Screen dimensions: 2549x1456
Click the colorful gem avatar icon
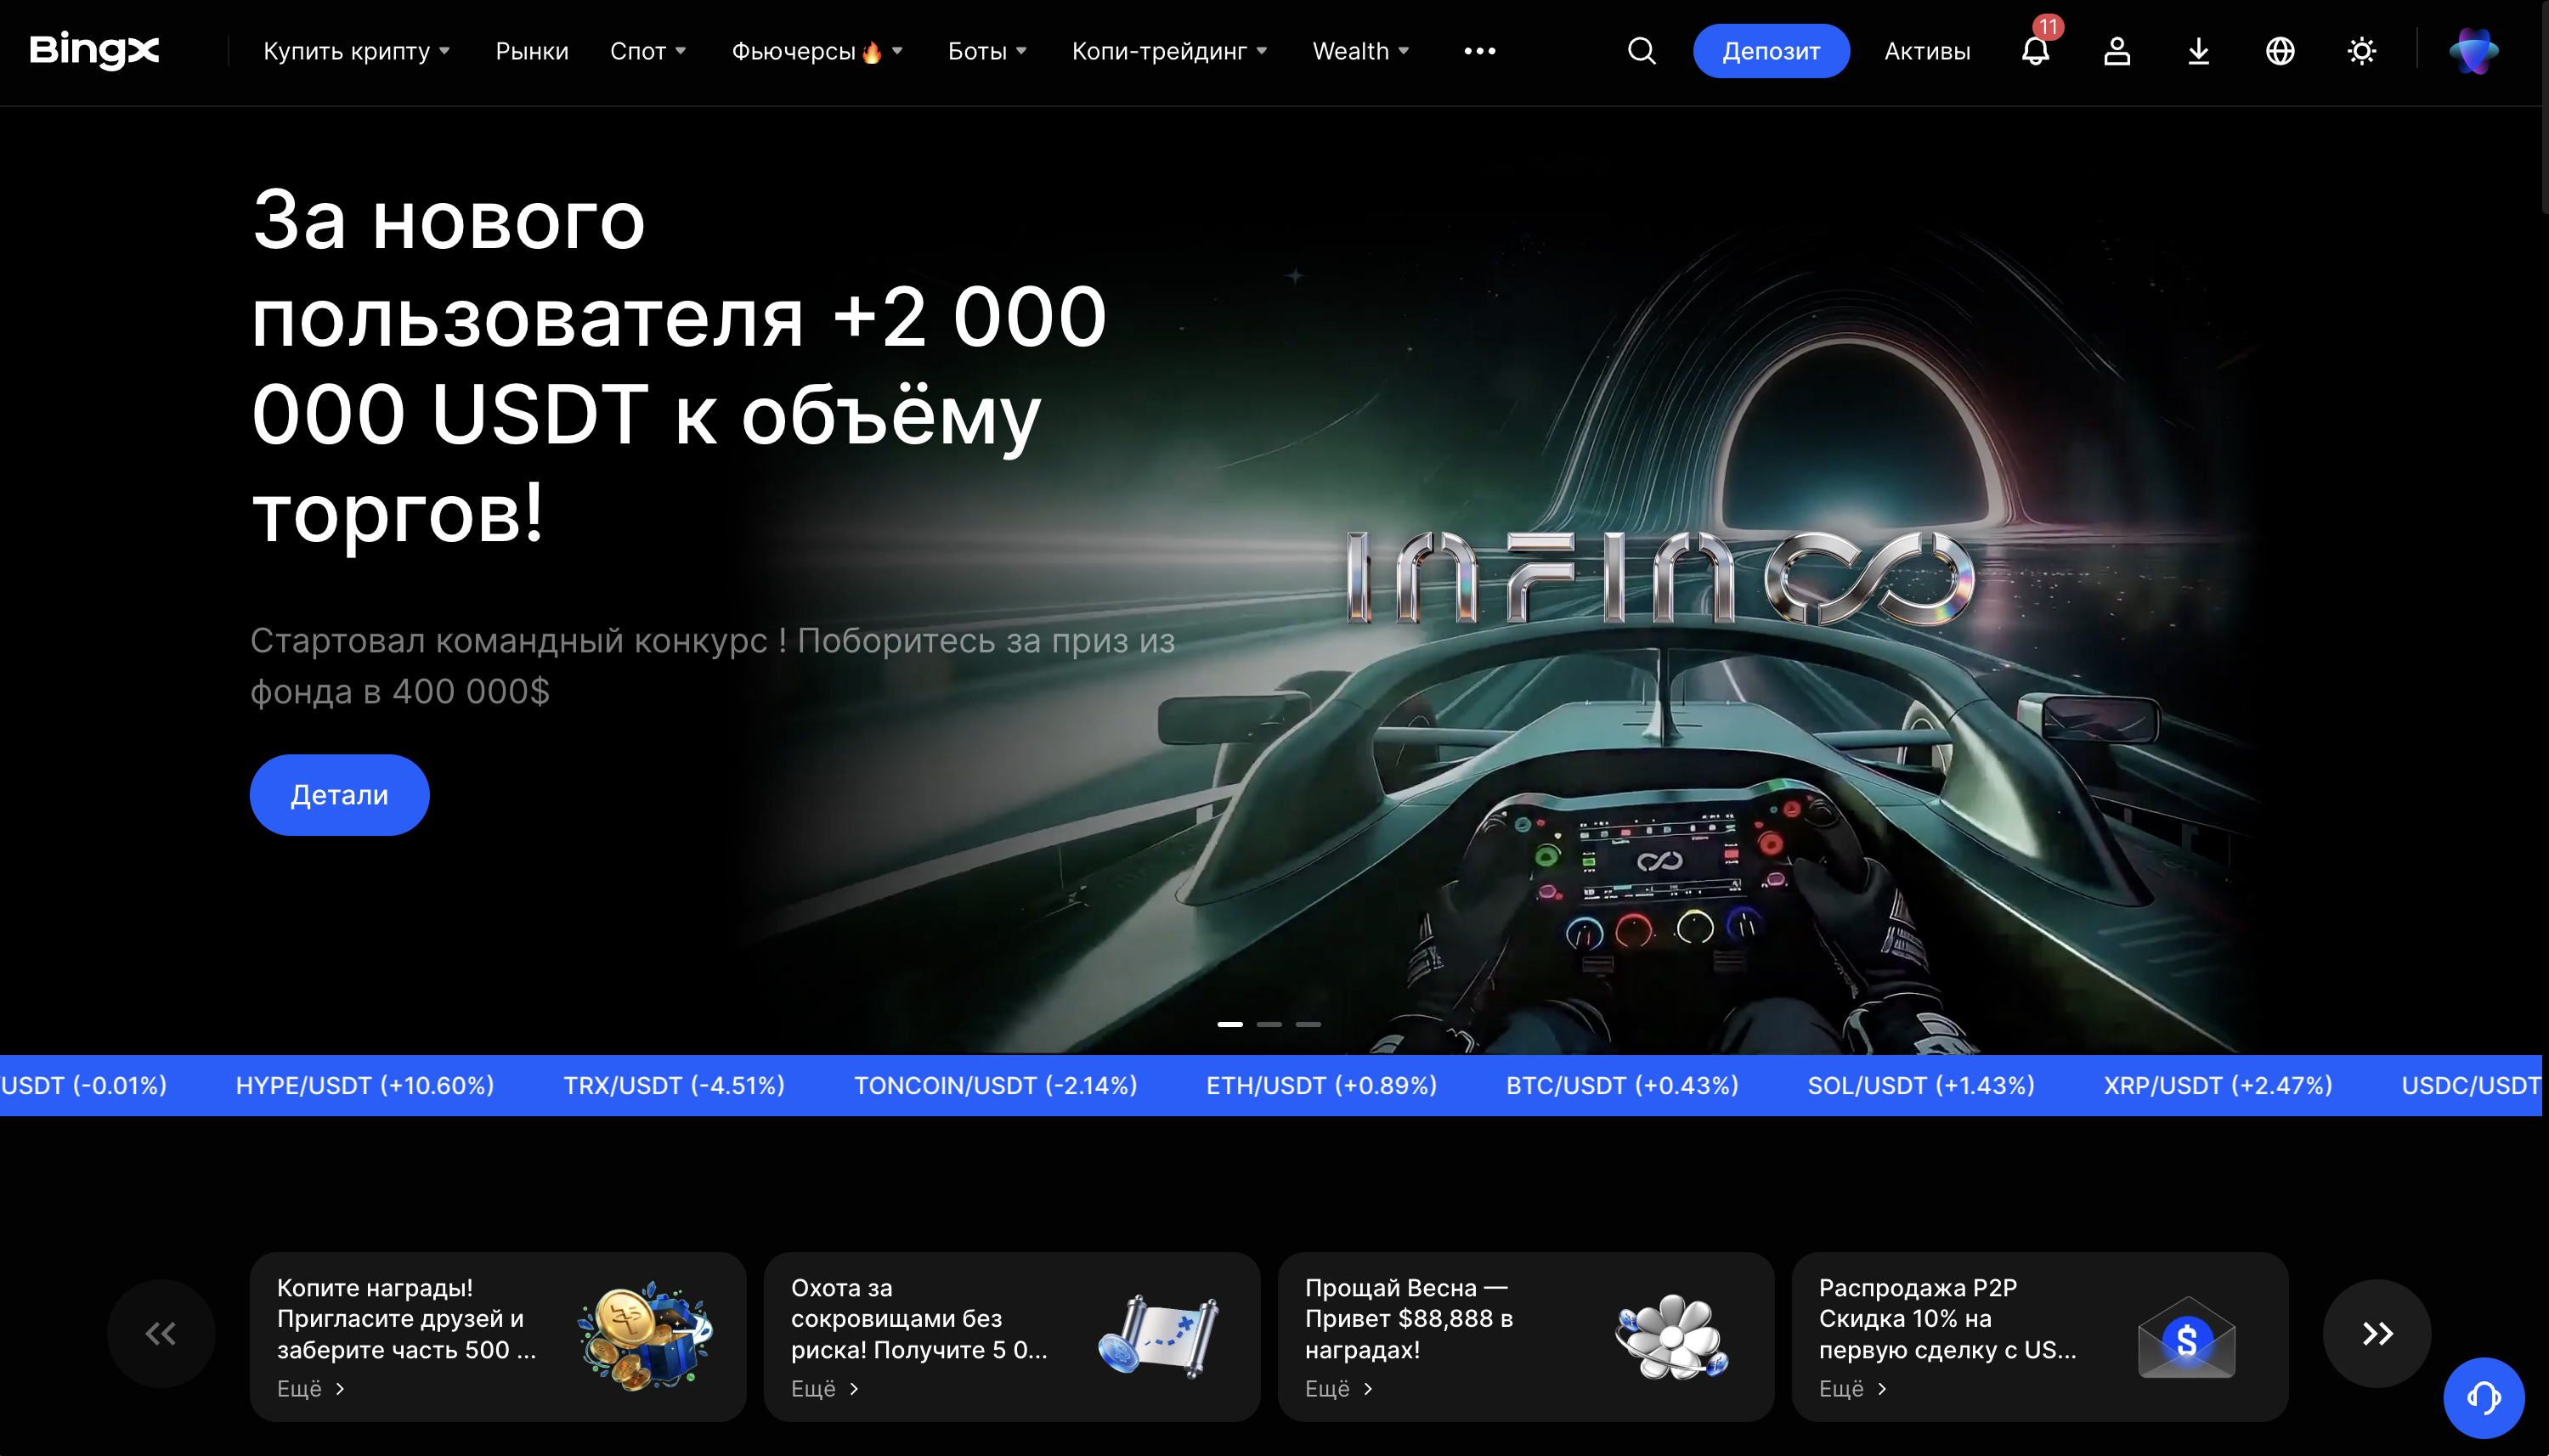coord(2474,51)
